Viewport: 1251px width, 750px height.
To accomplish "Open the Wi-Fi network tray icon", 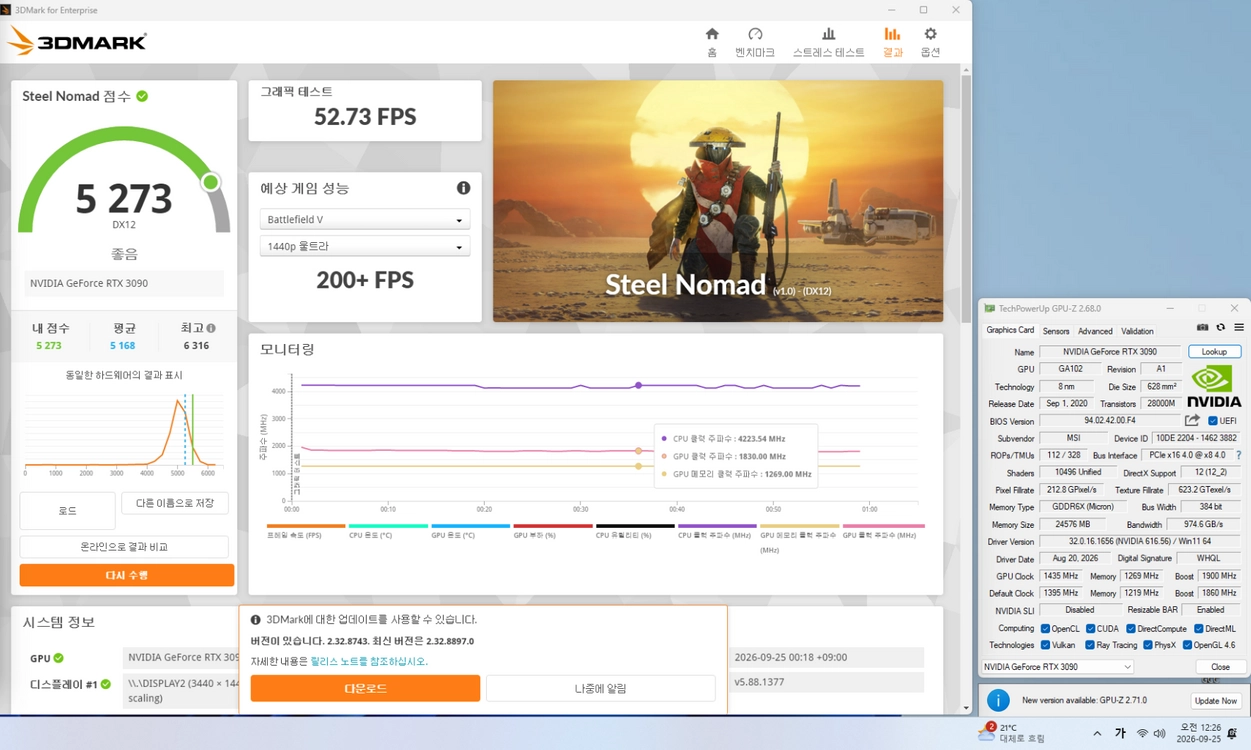I will (1142, 734).
